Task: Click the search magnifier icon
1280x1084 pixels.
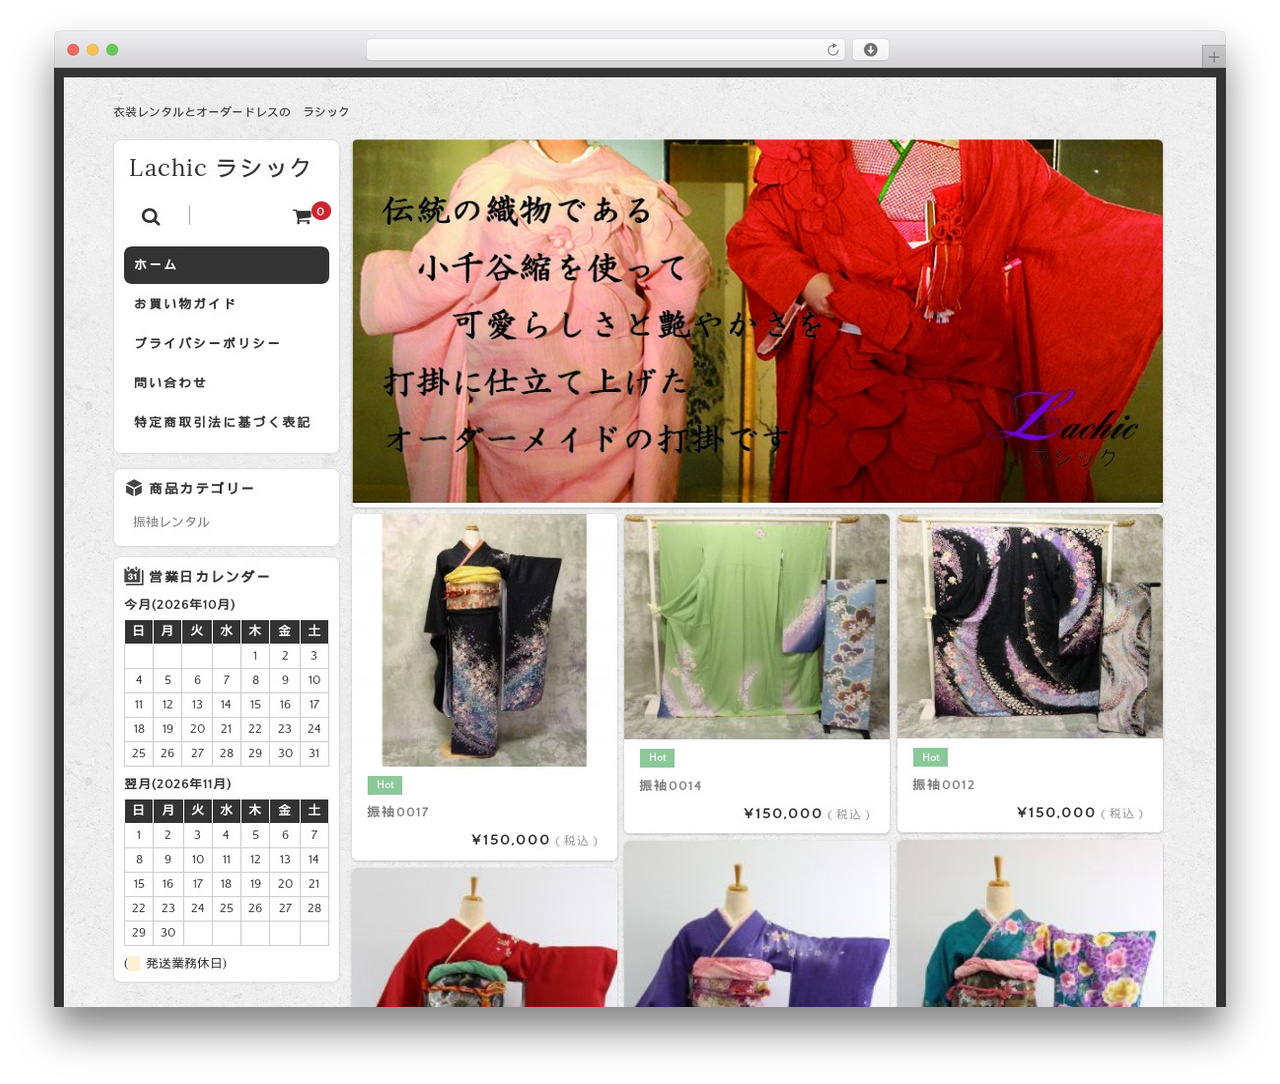Action: point(150,216)
